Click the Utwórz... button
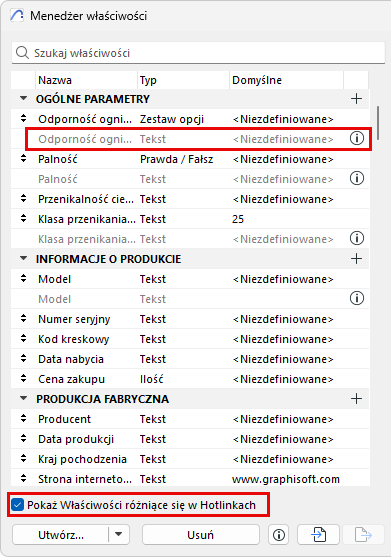 click(60, 535)
